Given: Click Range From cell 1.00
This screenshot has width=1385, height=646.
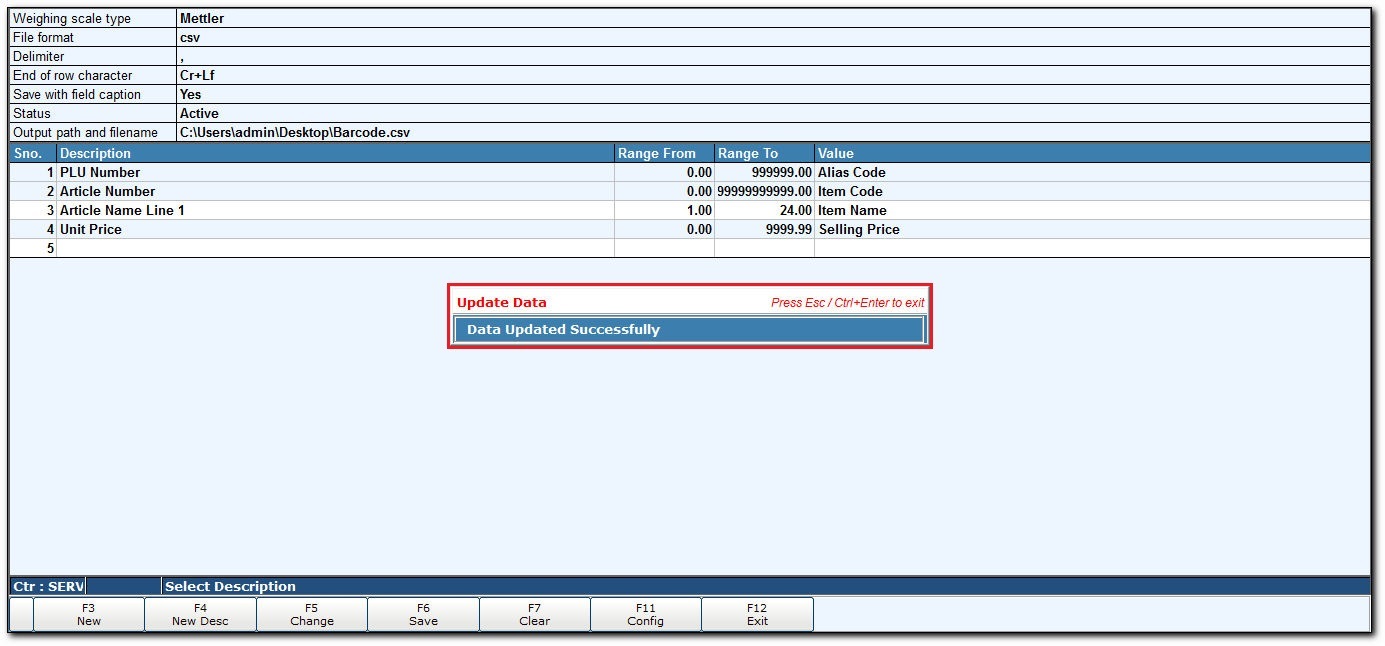Looking at the screenshot, I should pyautogui.click(x=664, y=210).
